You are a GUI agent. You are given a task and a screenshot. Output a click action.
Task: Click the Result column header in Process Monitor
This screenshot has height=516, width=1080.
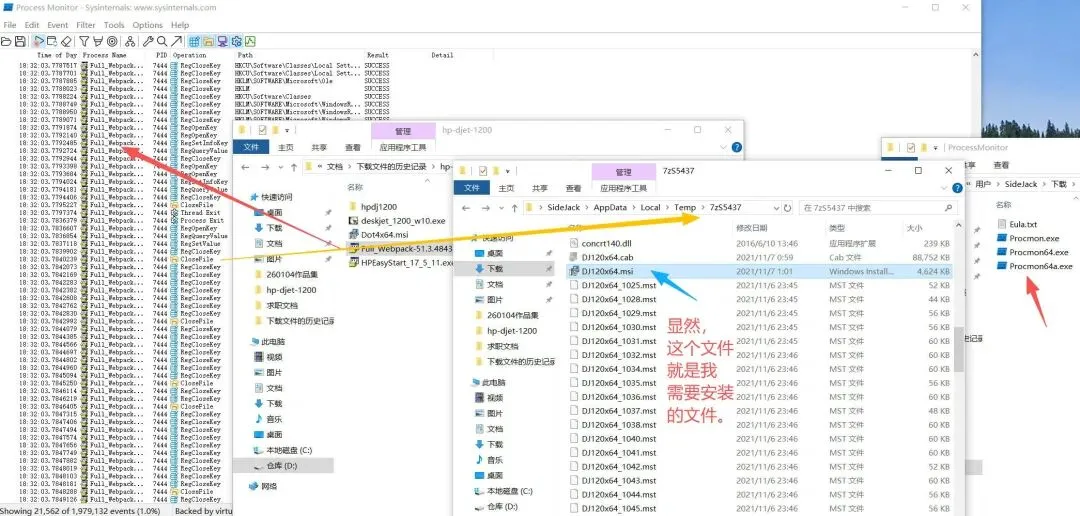[x=377, y=55]
